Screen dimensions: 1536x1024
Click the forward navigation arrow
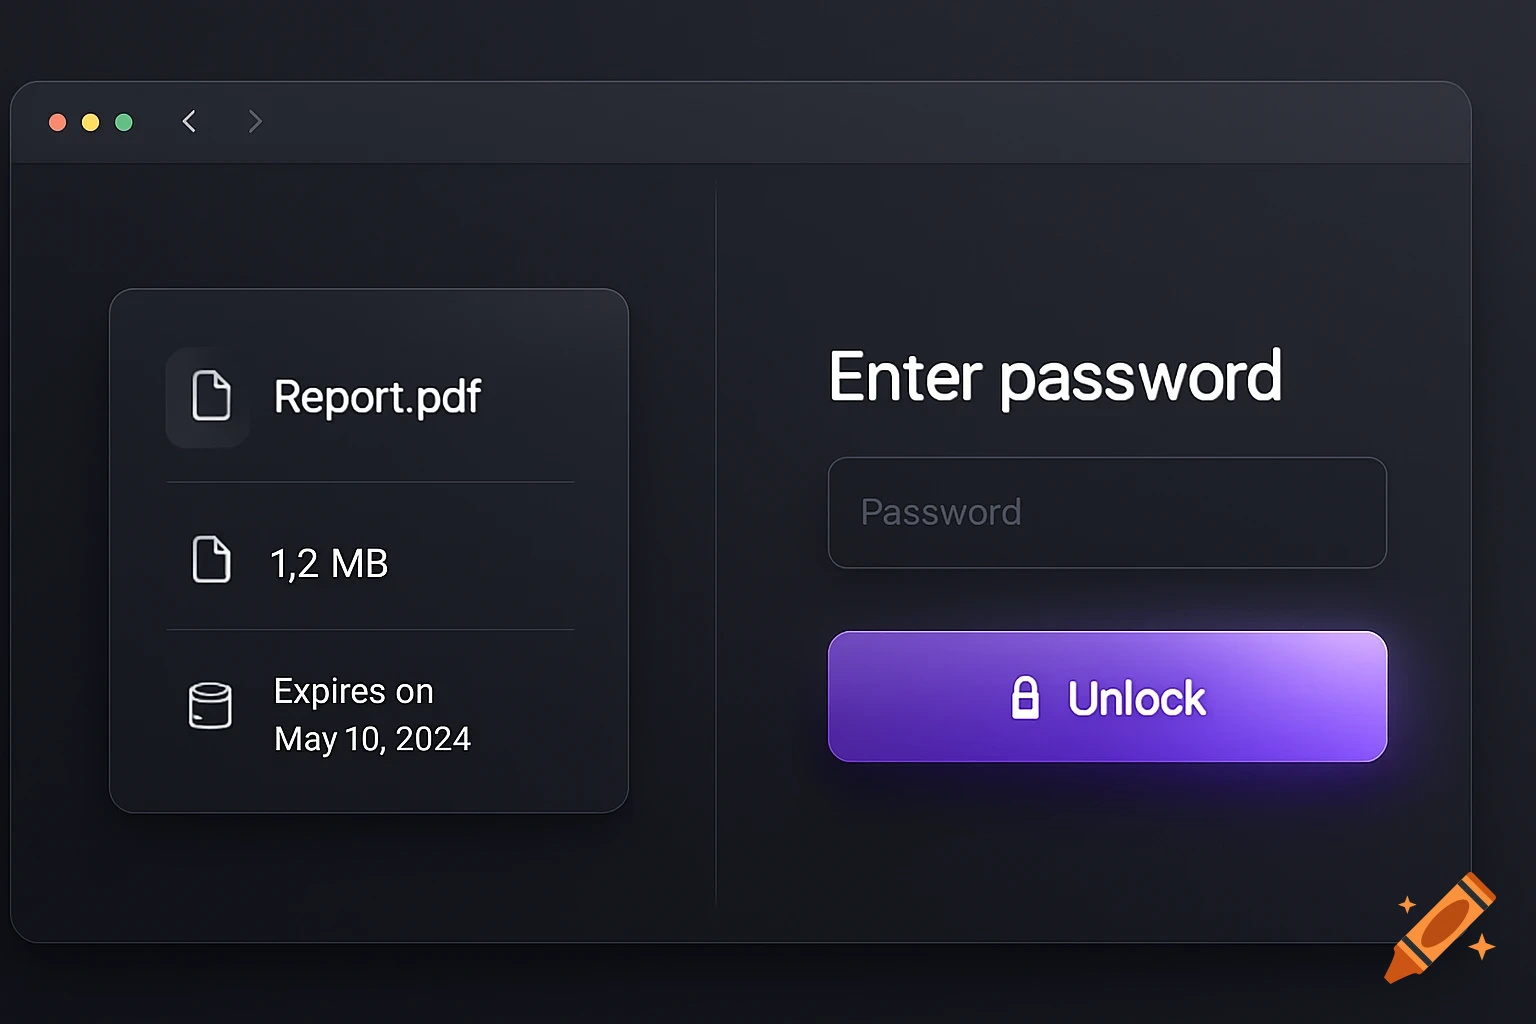click(x=255, y=121)
